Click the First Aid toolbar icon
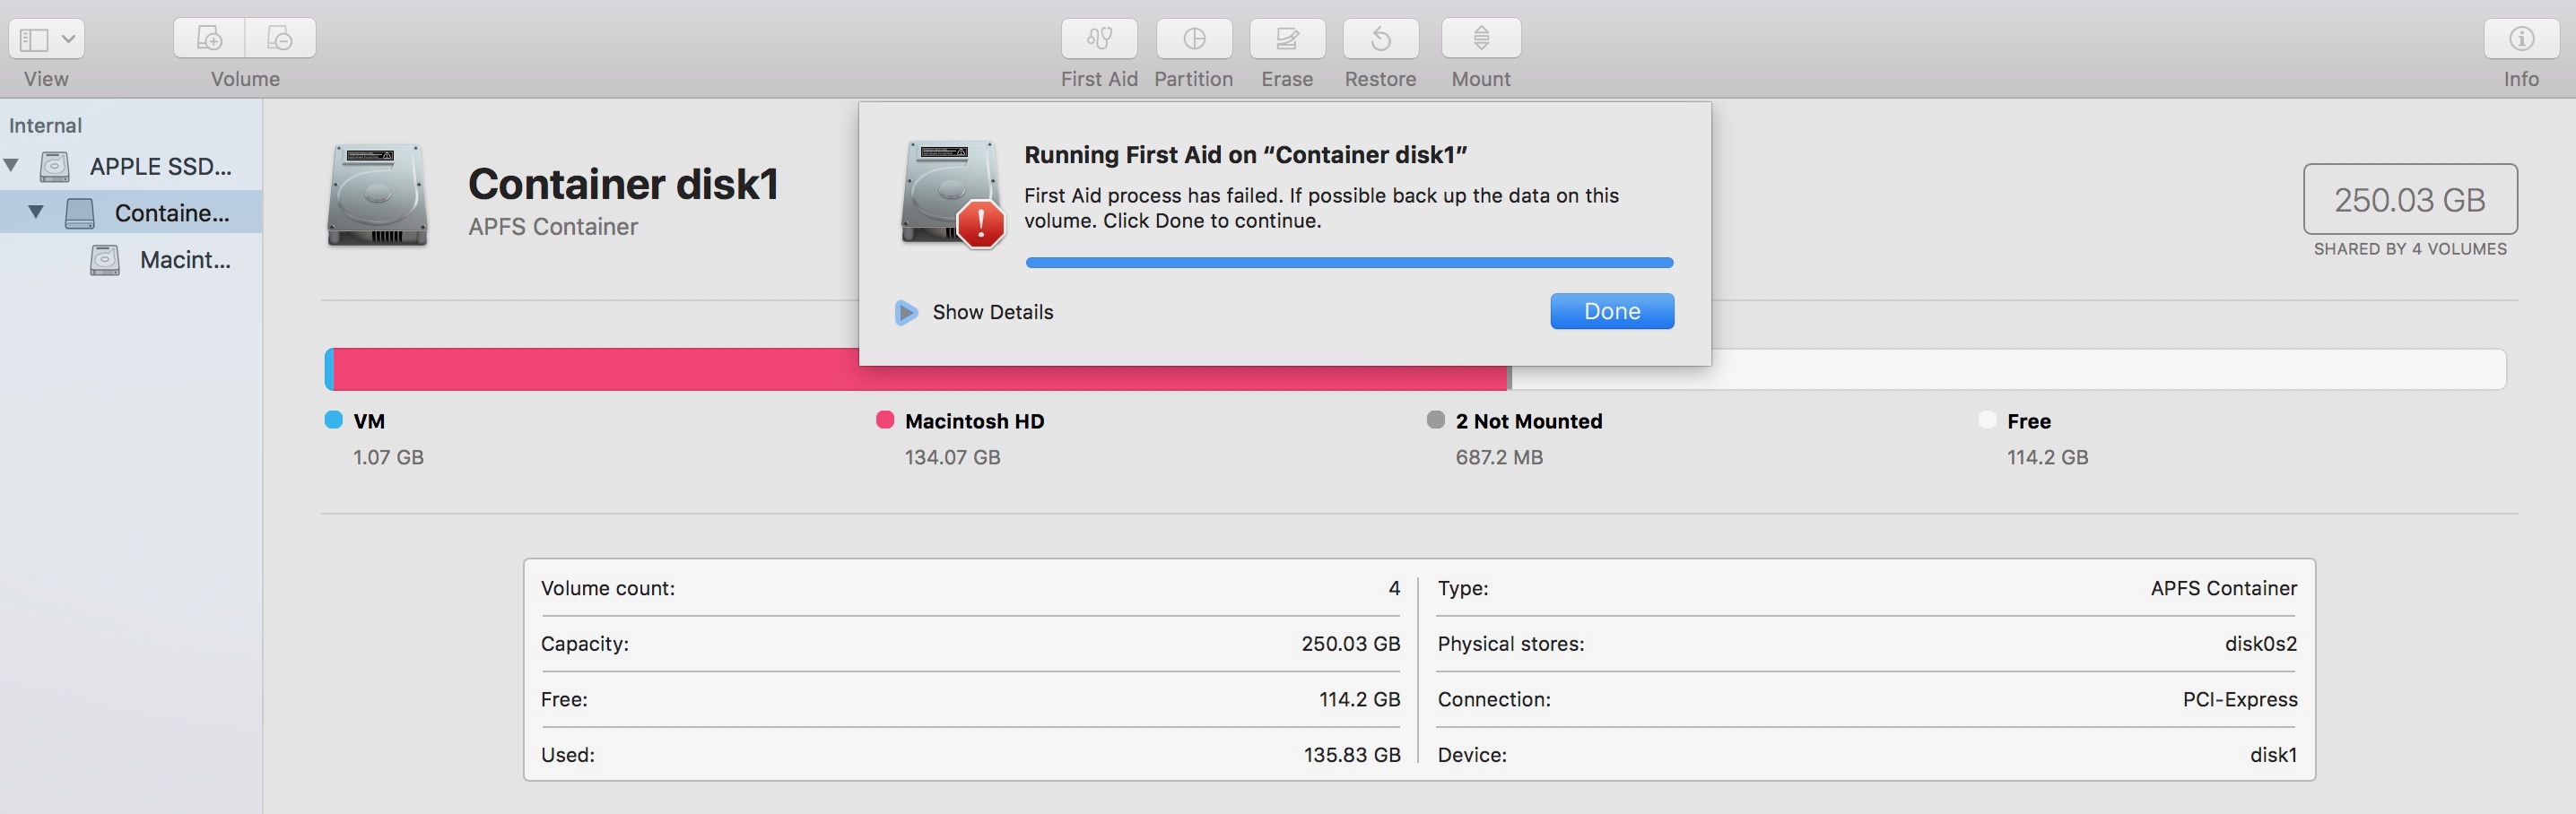The height and width of the screenshot is (814, 2576). [1098, 39]
